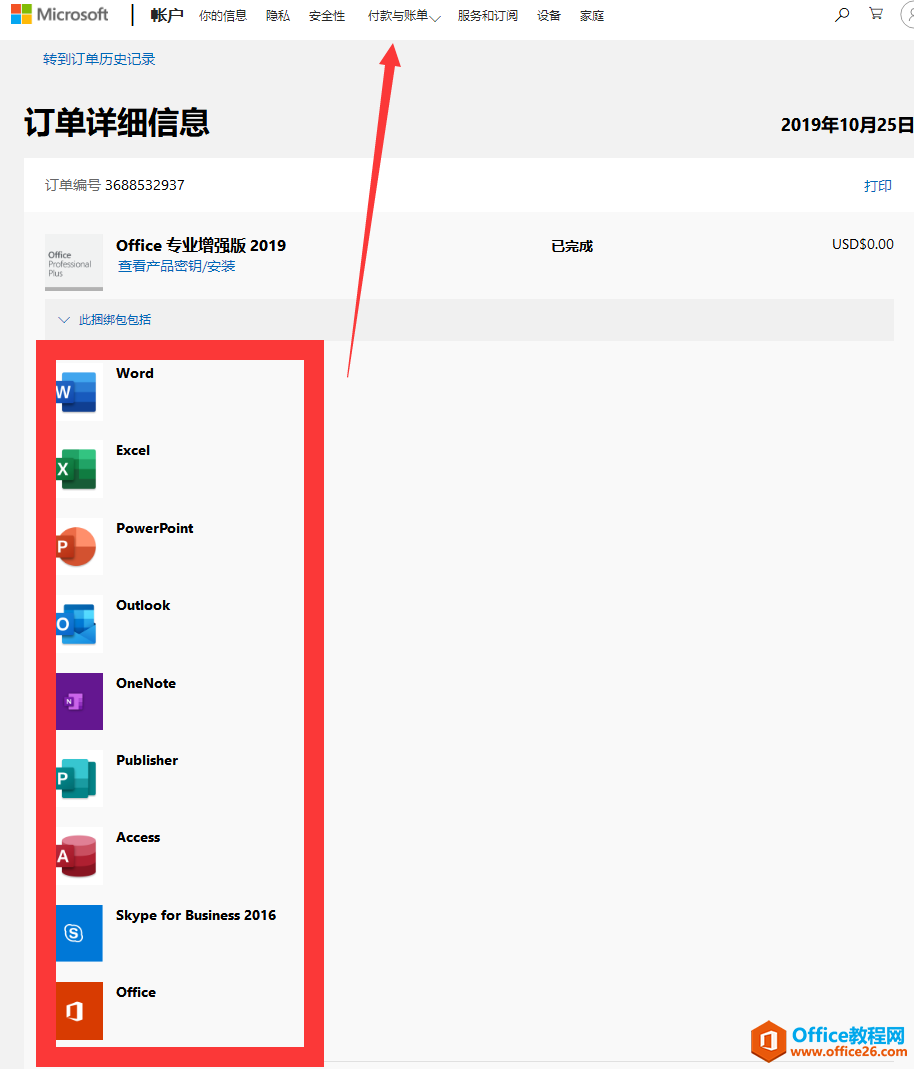Open the shopping cart icon
Image resolution: width=914 pixels, height=1069 pixels.
[876, 14]
